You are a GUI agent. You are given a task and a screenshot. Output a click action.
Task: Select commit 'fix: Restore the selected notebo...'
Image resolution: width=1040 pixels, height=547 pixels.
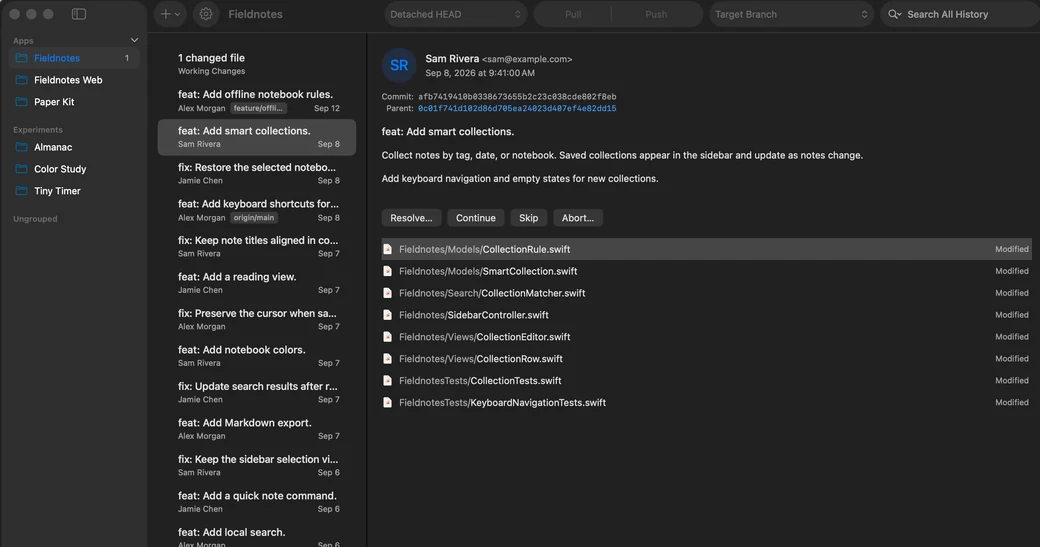click(x=257, y=174)
